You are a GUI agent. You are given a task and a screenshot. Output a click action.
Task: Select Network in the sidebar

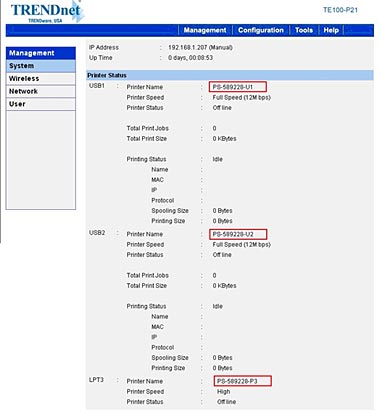tap(41, 91)
